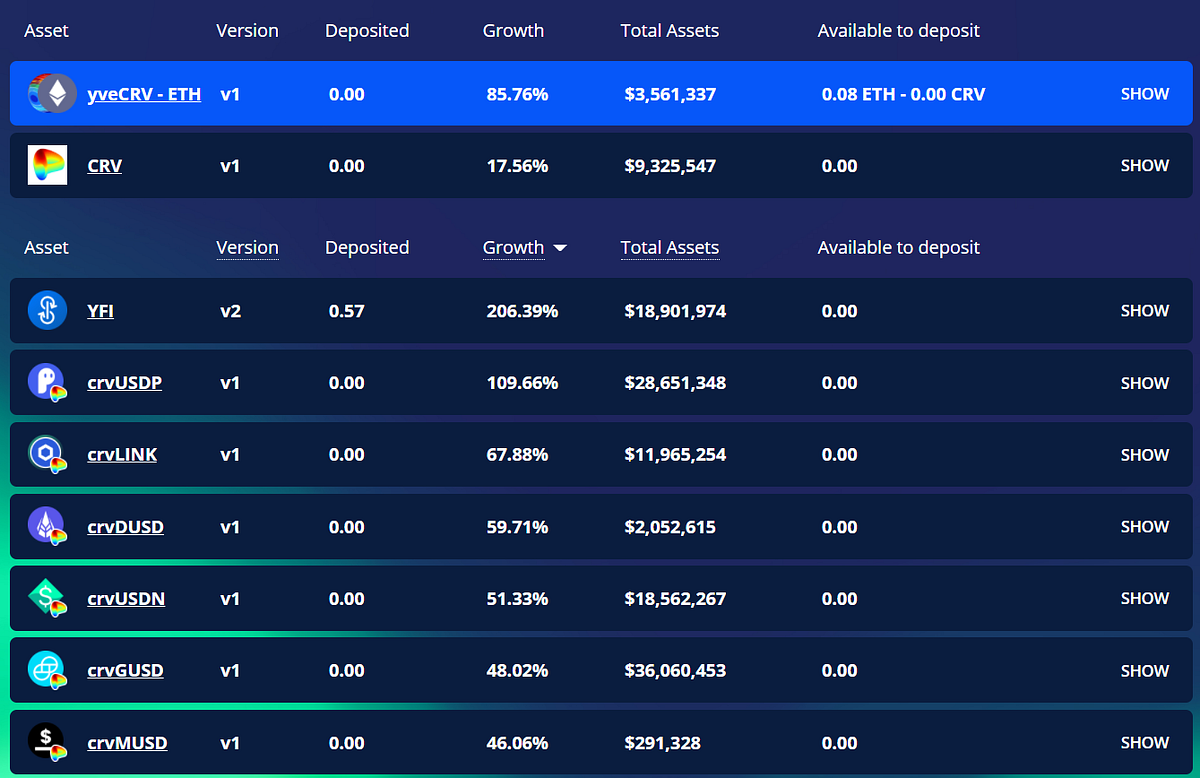Click the YFI blue logo icon
This screenshot has width=1200, height=778.
[47, 311]
